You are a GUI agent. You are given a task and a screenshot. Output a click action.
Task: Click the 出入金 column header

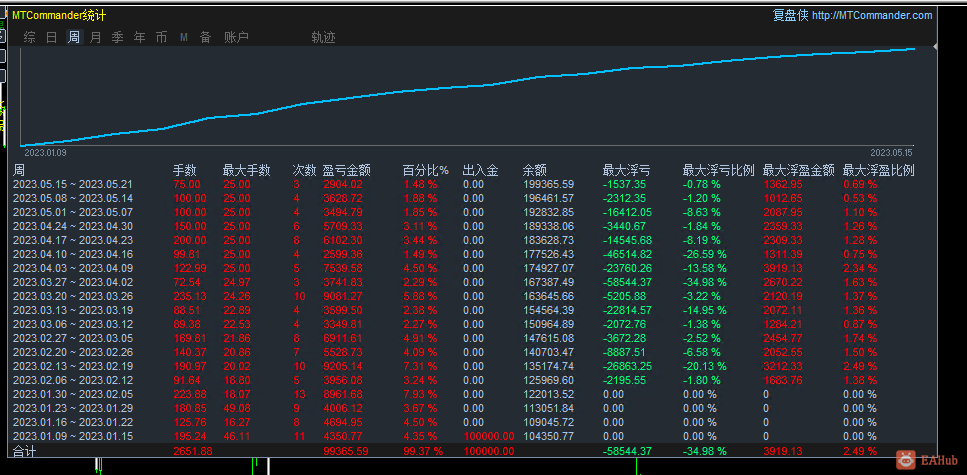(x=480, y=170)
